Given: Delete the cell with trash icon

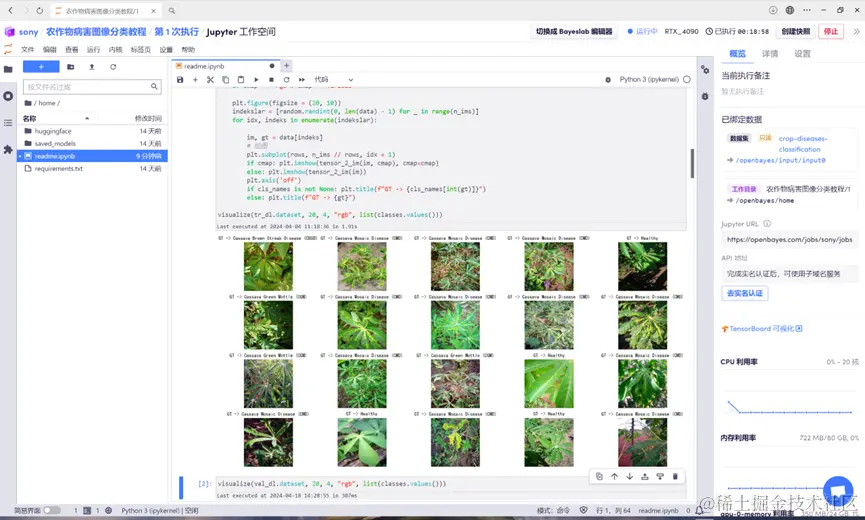Looking at the screenshot, I should [x=675, y=476].
